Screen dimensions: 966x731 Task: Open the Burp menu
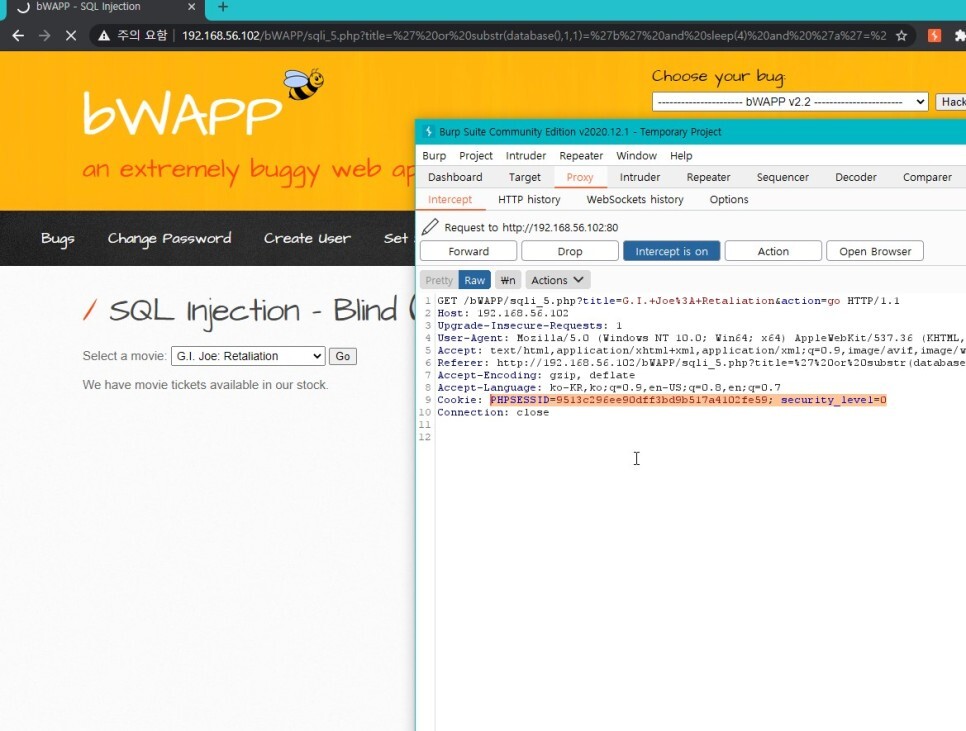point(434,156)
